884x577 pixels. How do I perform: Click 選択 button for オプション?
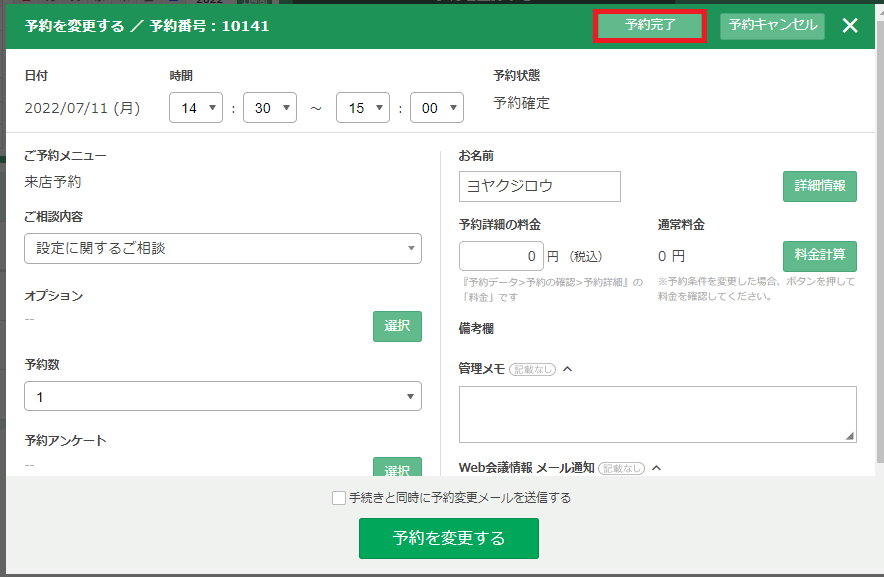pyautogui.click(x=397, y=326)
